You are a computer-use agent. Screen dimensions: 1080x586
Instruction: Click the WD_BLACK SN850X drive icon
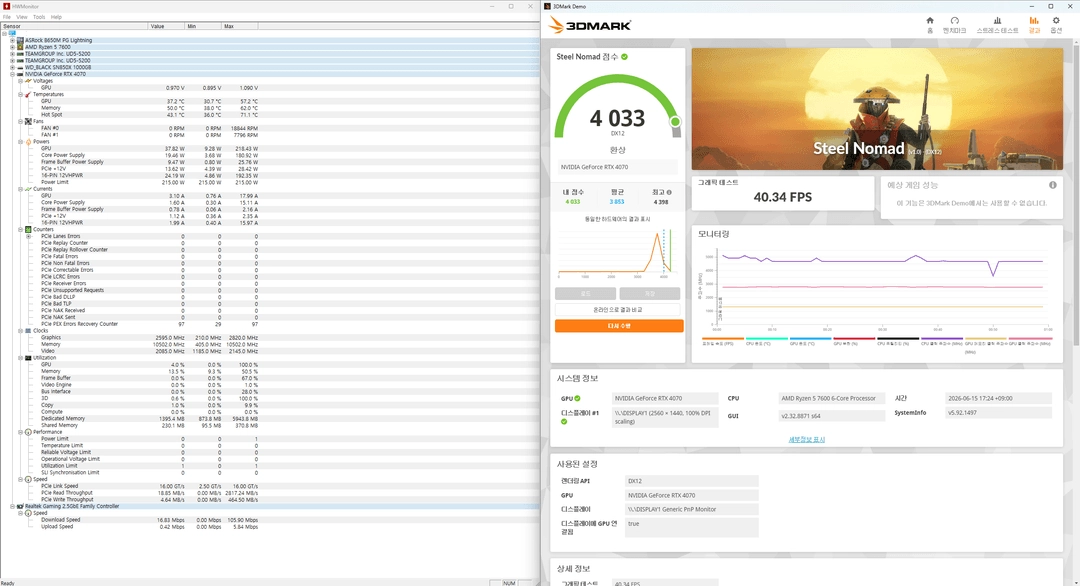click(20, 67)
